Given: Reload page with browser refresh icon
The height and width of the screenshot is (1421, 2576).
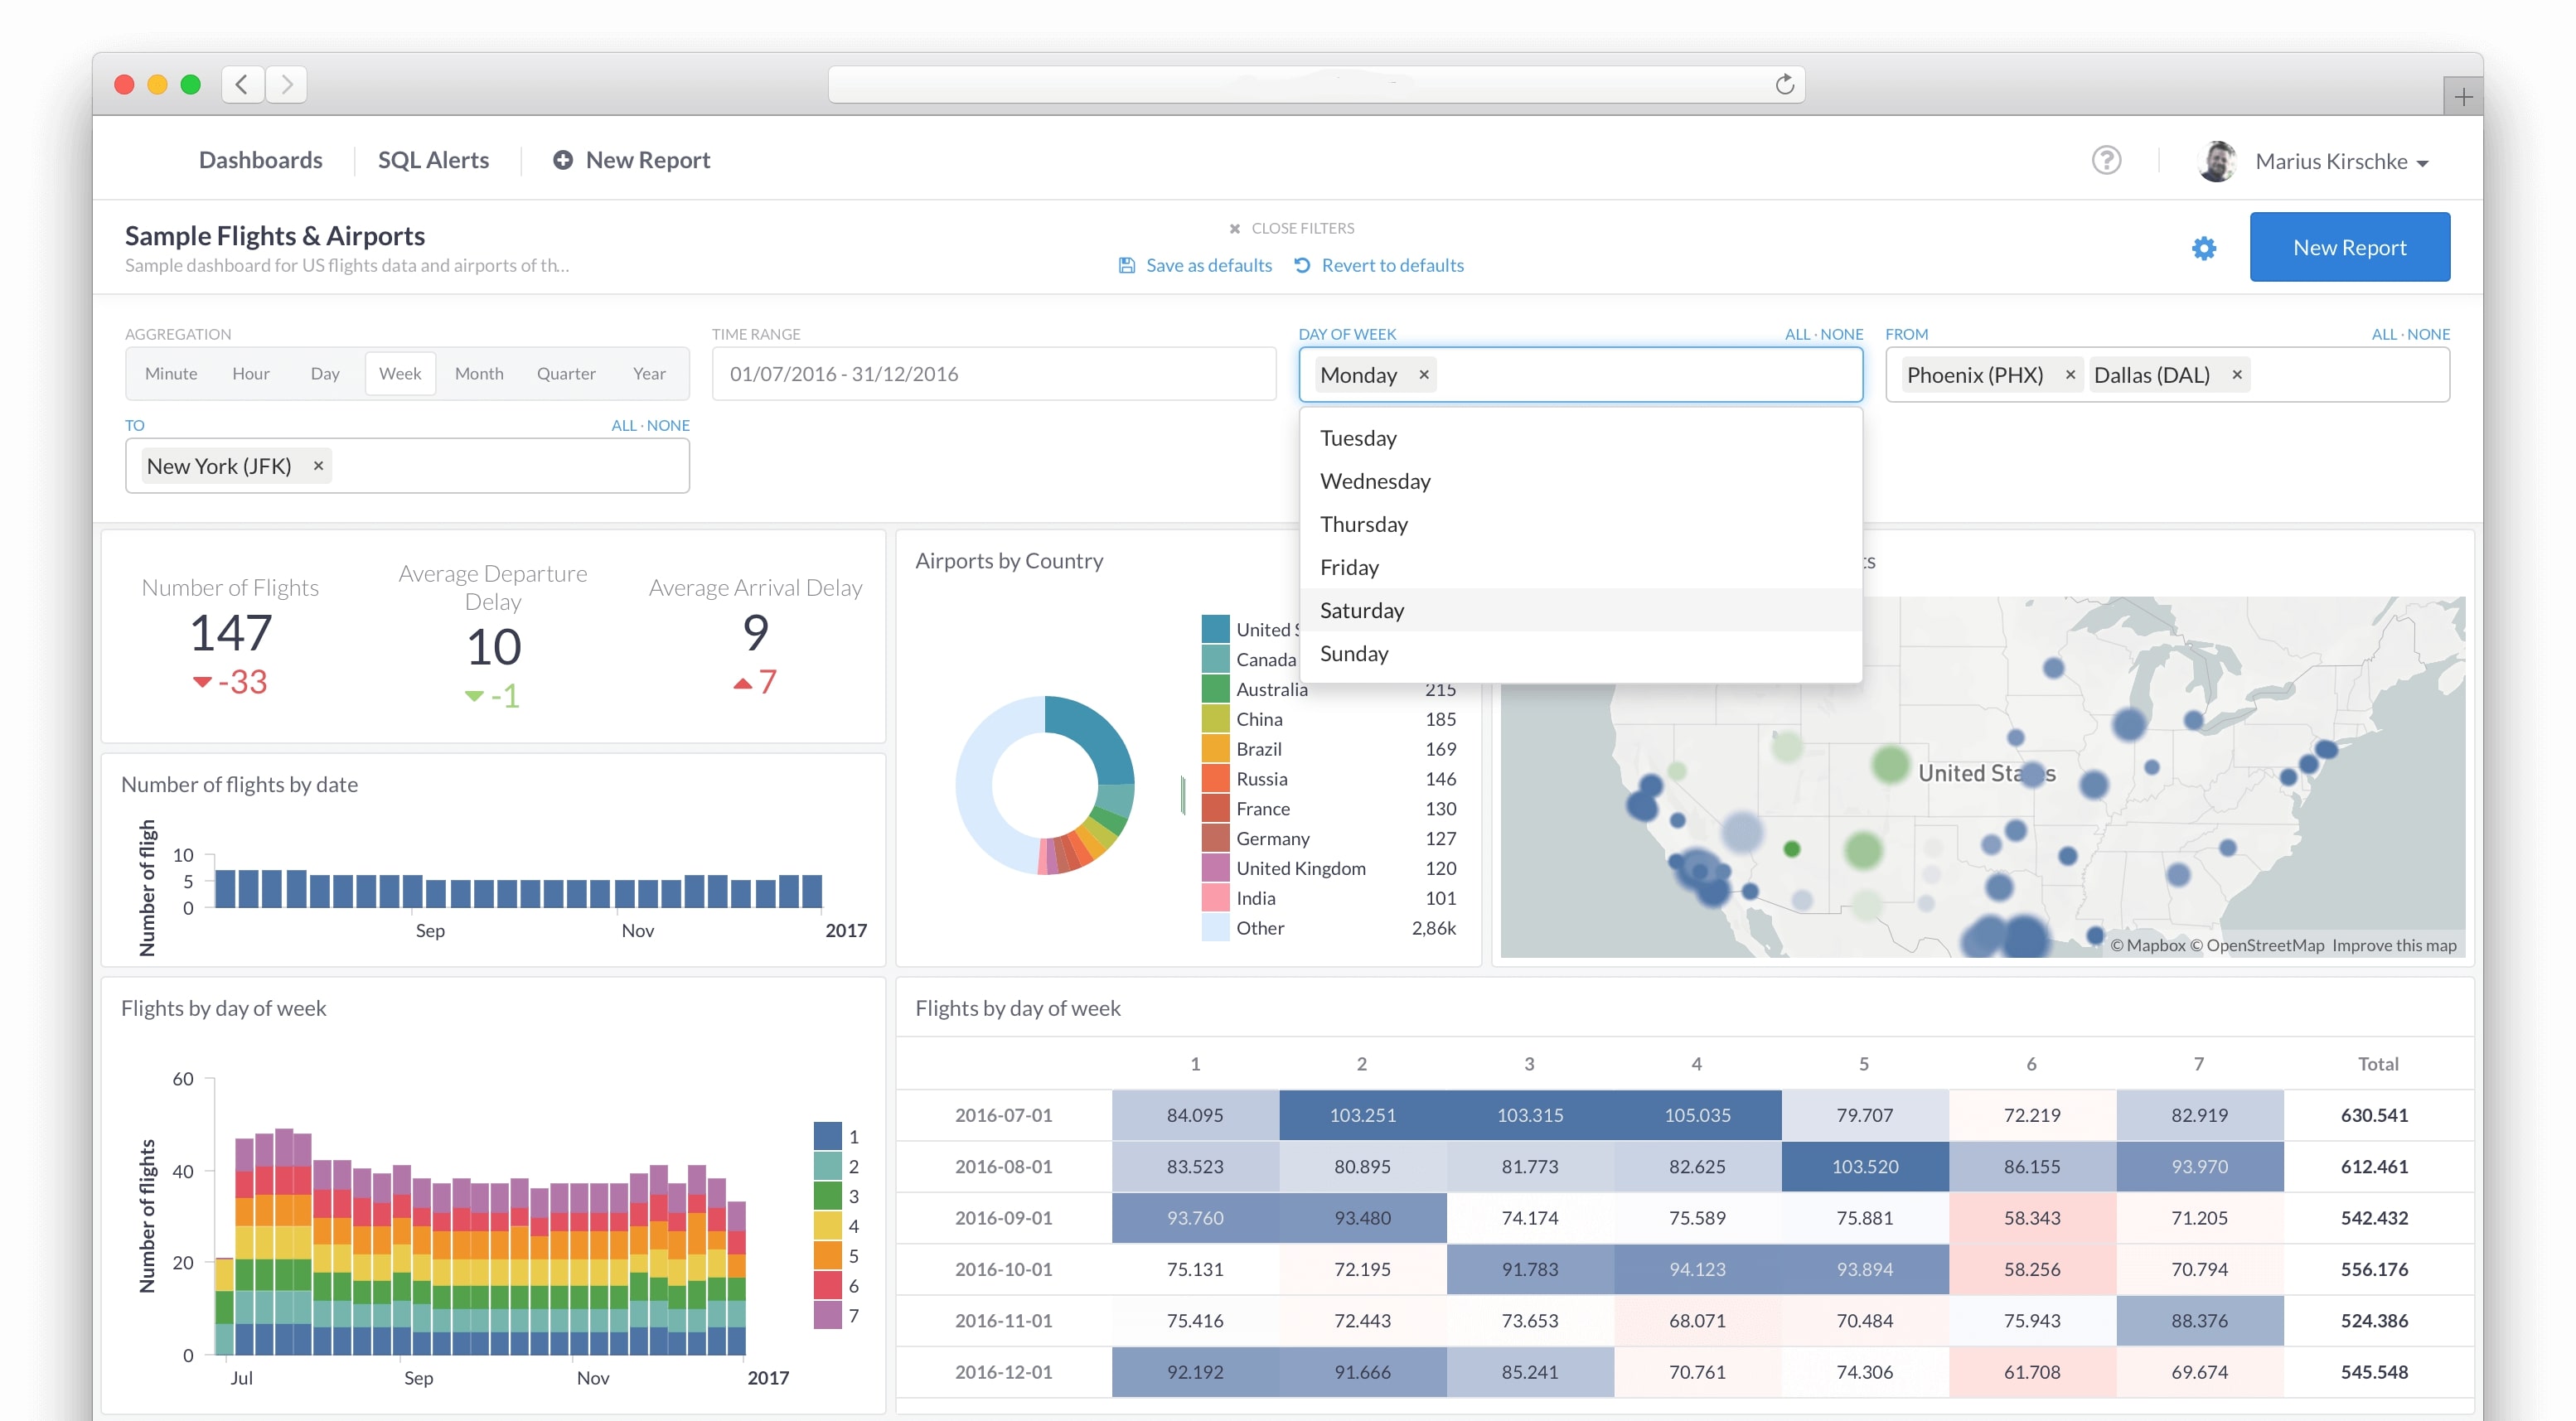Looking at the screenshot, I should click(x=1784, y=85).
